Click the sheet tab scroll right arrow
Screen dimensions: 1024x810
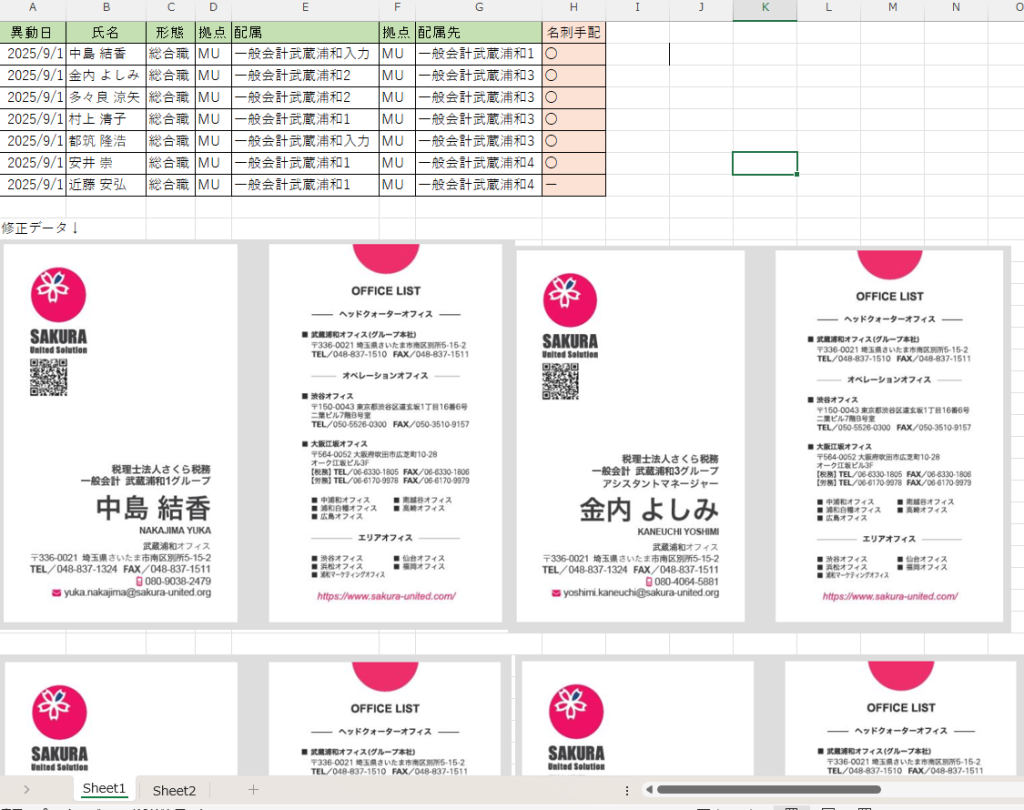(26, 790)
